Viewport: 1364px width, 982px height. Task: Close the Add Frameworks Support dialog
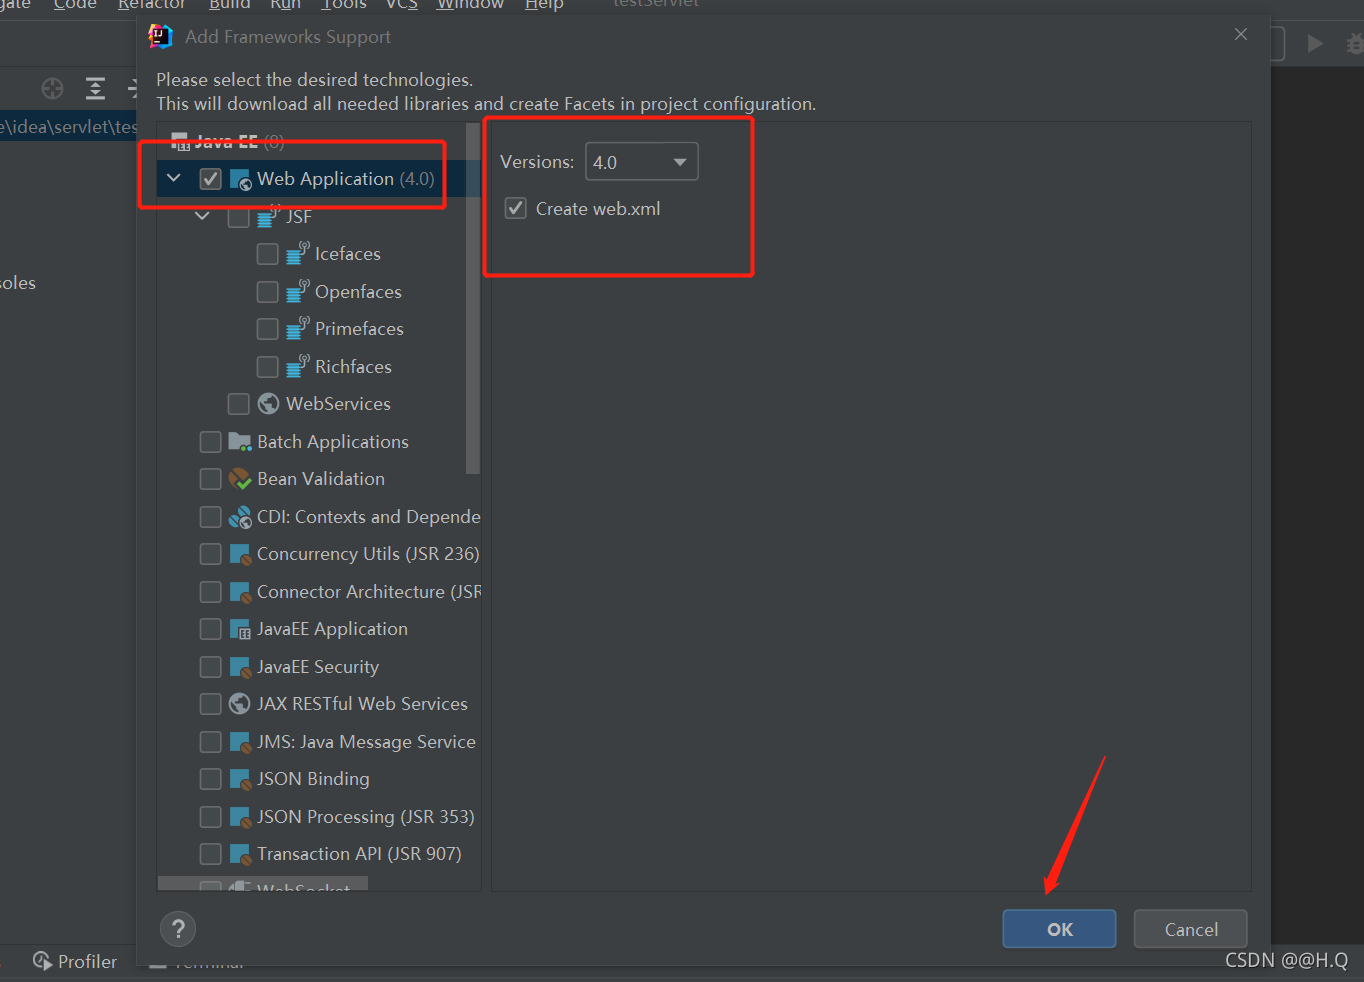click(1241, 35)
